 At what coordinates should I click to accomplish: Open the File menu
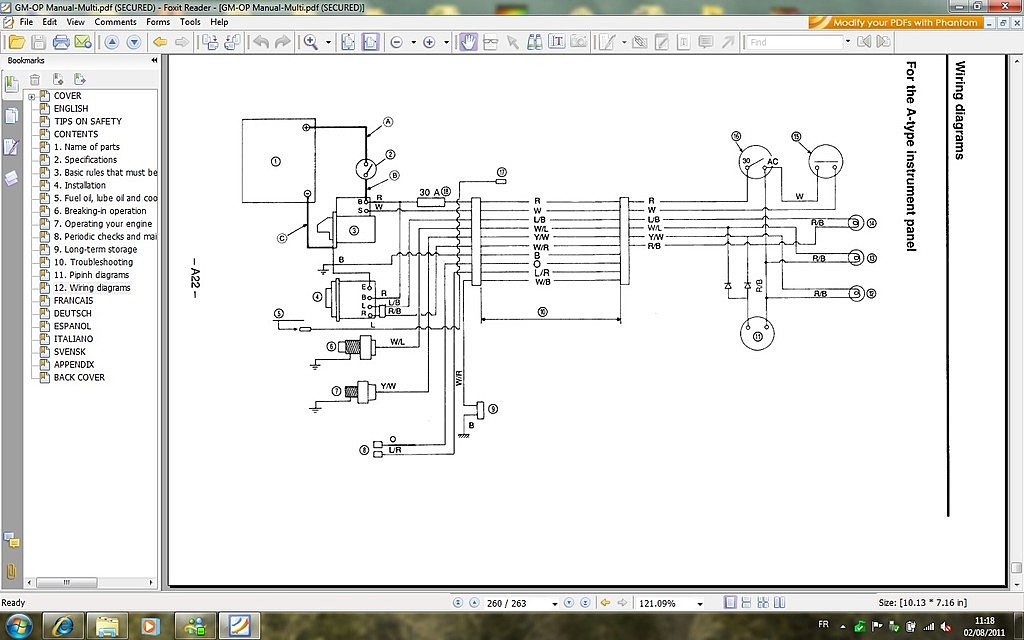pos(26,22)
